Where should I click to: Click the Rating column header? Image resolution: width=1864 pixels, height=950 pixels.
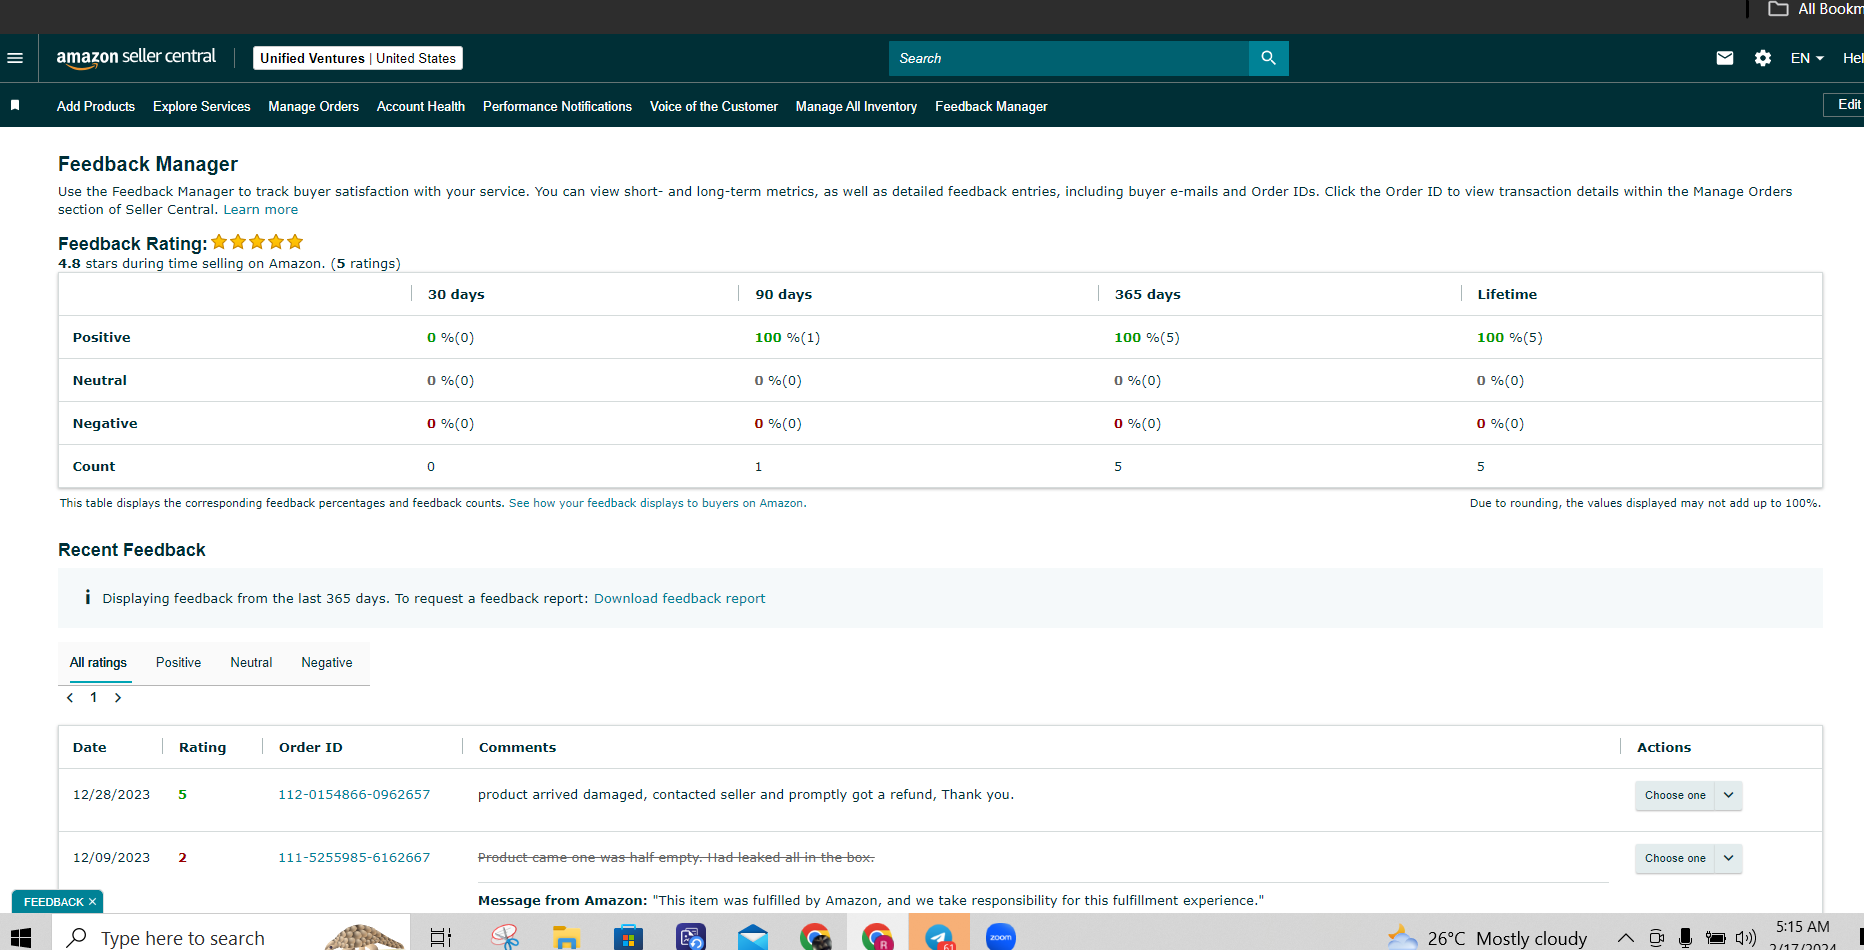tap(202, 747)
